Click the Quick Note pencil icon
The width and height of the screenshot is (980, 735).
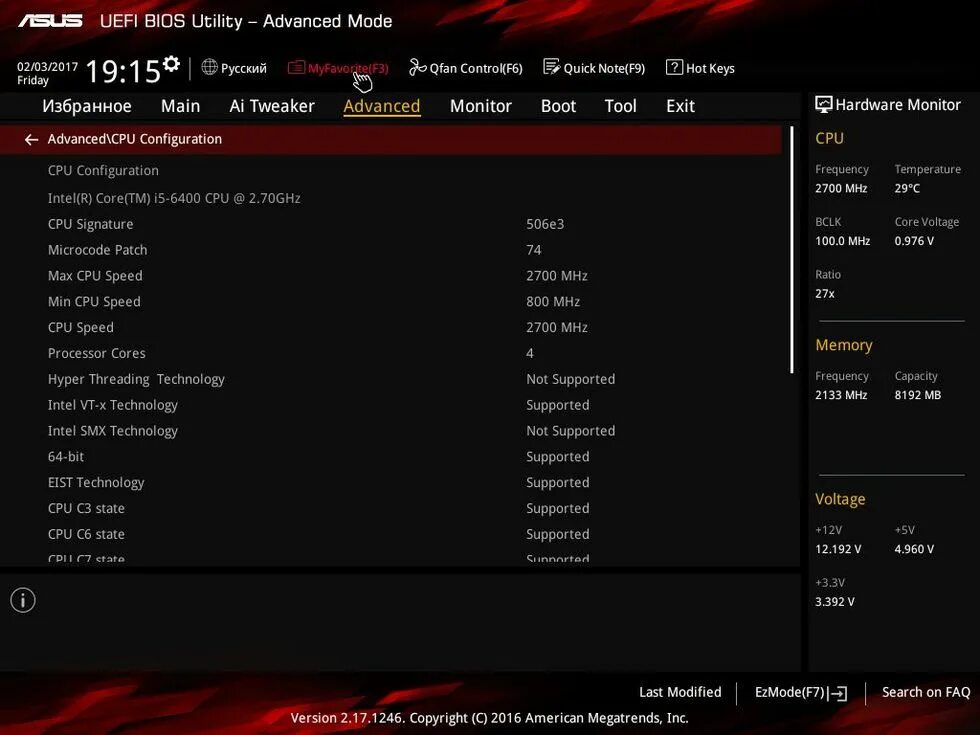coord(551,67)
